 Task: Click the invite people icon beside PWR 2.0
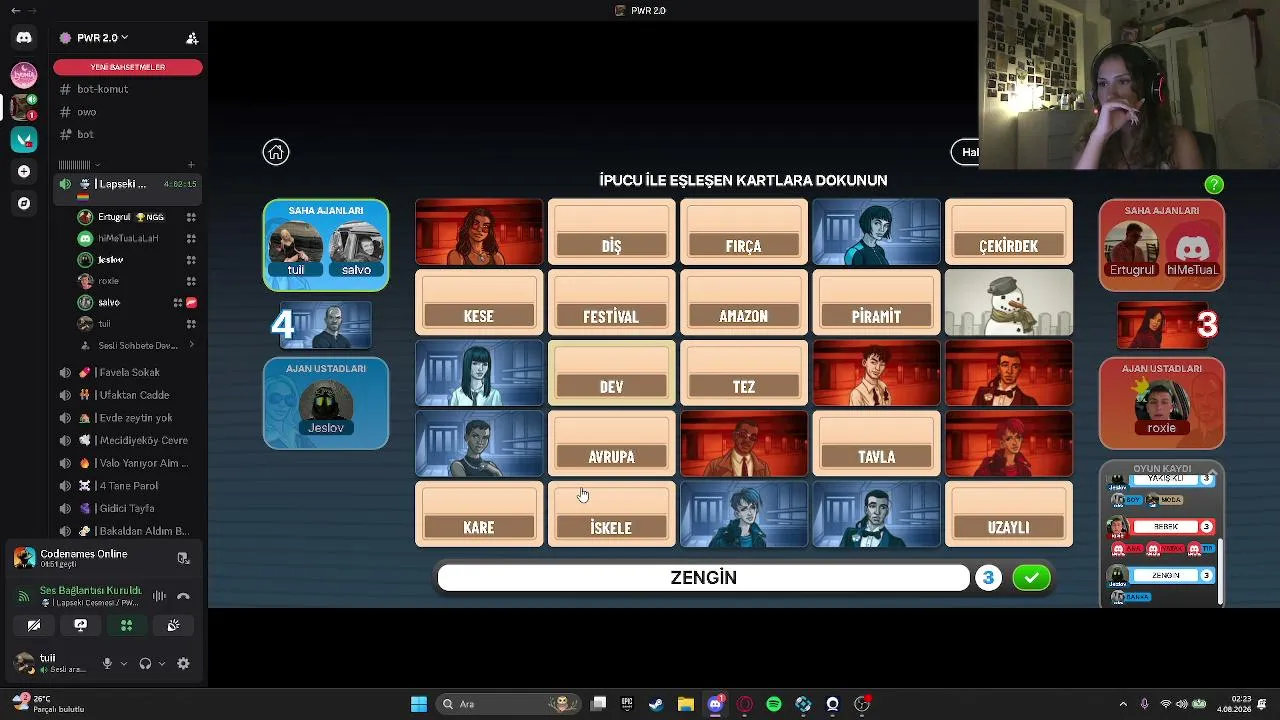click(x=192, y=38)
